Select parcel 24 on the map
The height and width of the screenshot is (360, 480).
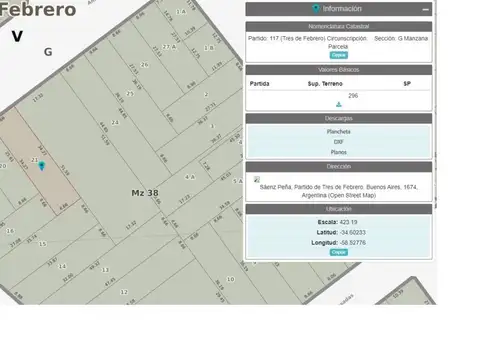(115, 123)
